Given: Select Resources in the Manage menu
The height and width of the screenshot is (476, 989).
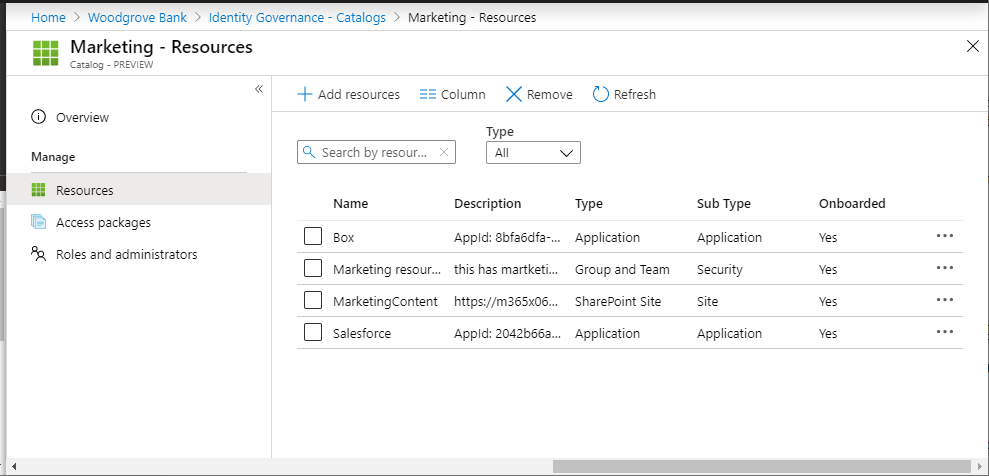Looking at the screenshot, I should click(84, 190).
